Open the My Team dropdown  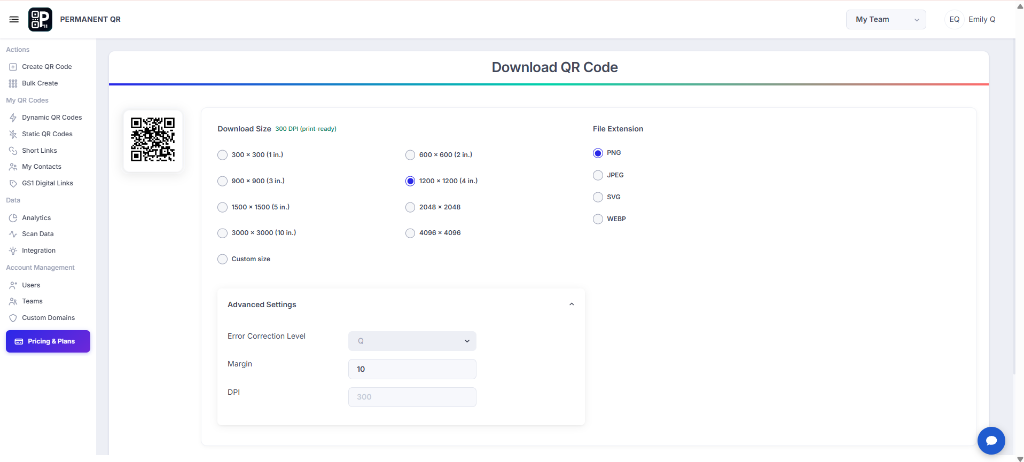click(x=886, y=20)
